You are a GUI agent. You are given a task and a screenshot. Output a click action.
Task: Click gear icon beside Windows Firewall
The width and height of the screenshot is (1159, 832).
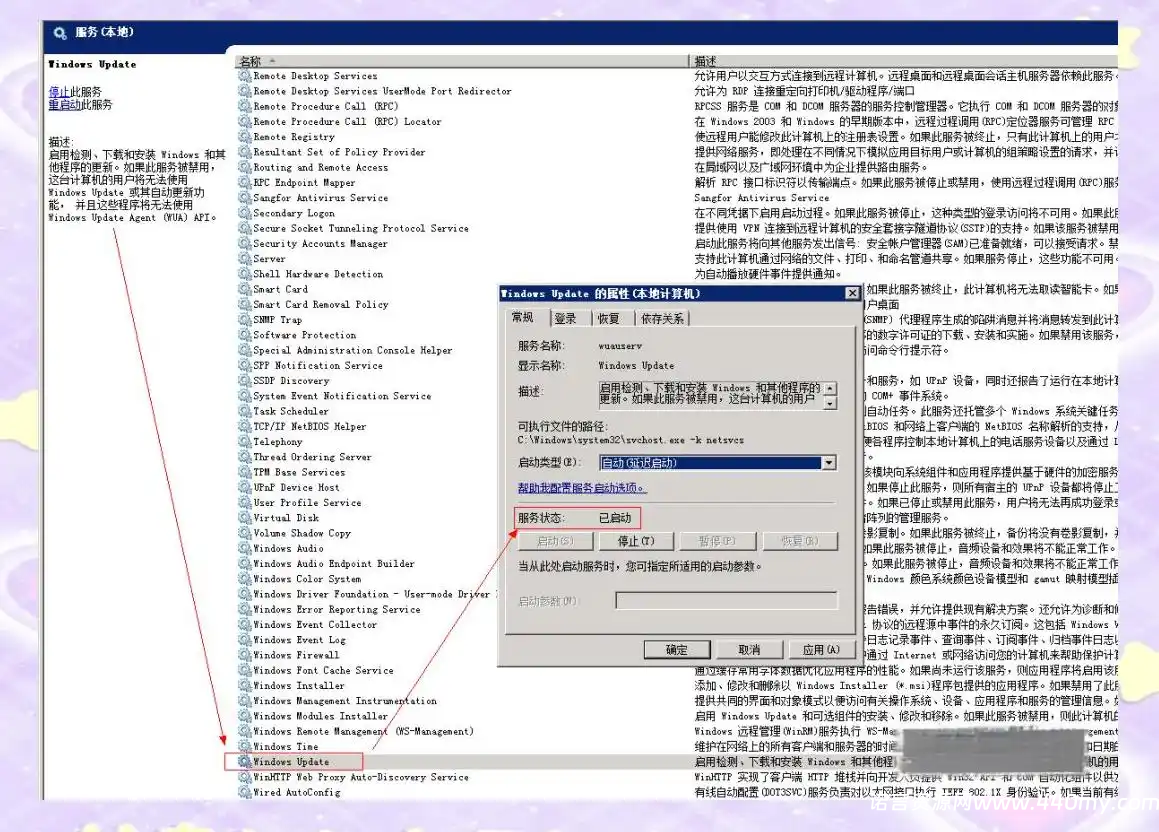point(244,655)
